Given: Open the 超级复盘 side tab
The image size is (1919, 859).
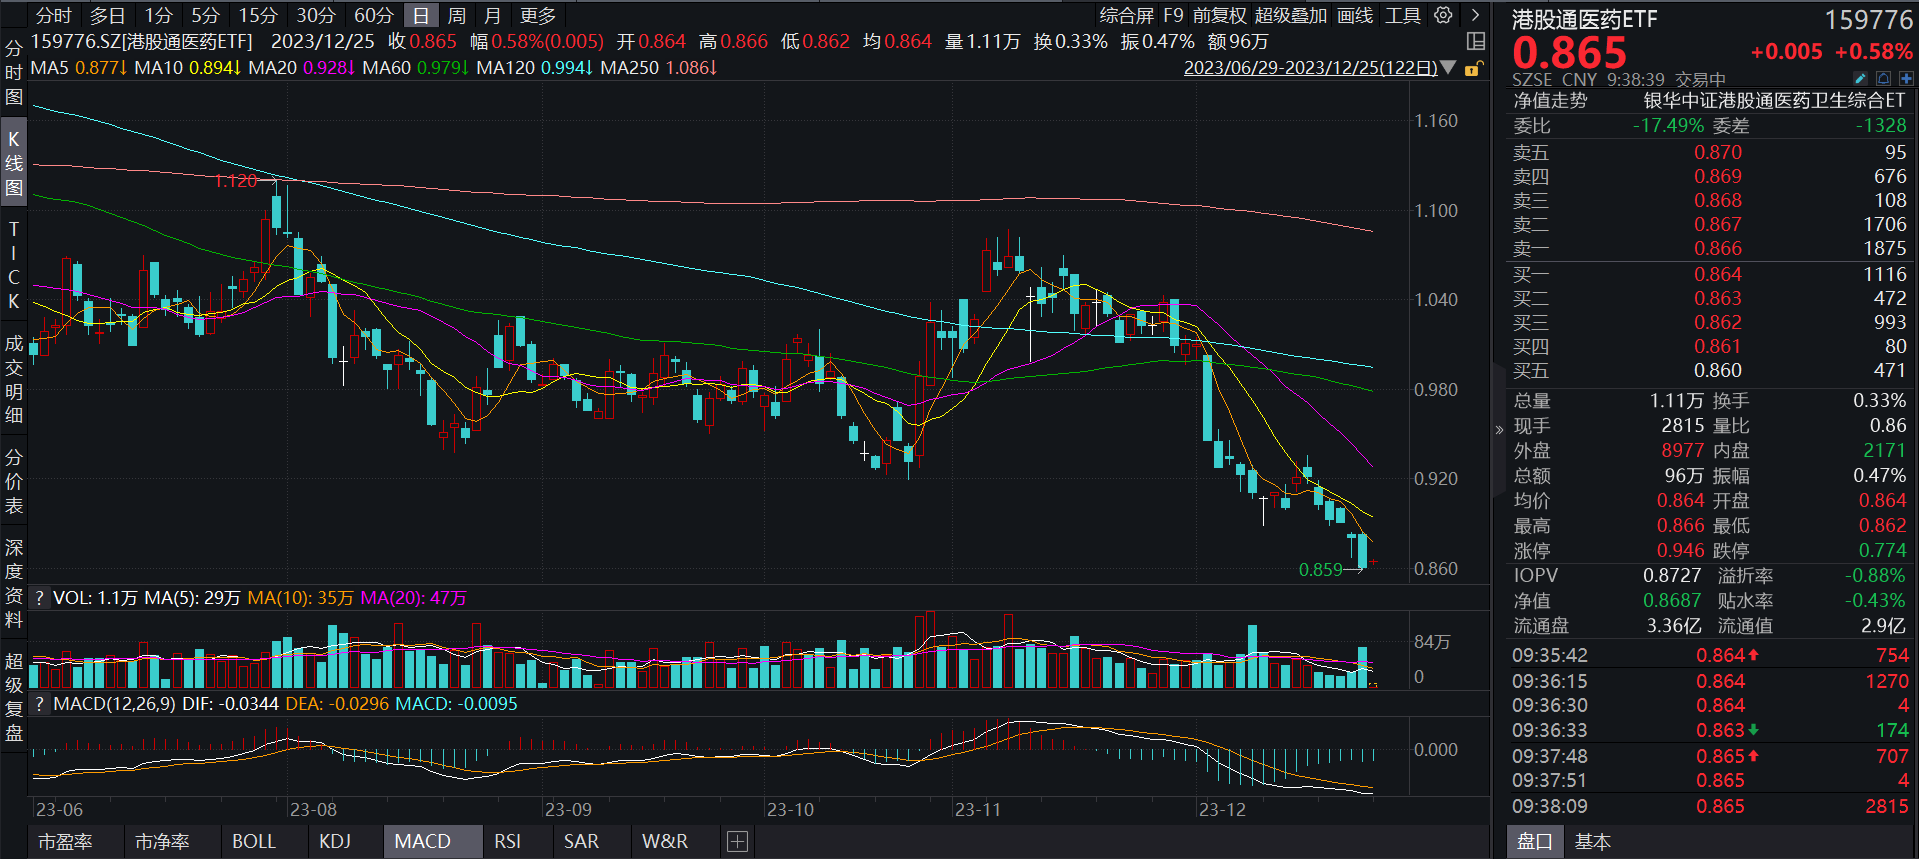Looking at the screenshot, I should click(x=14, y=697).
